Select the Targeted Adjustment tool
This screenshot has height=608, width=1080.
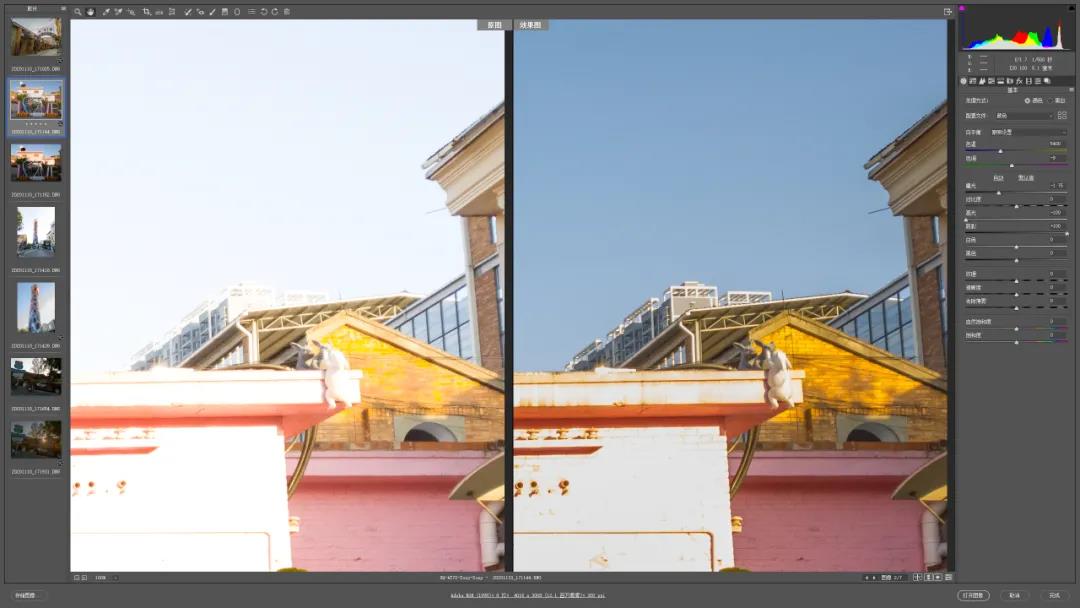[x=131, y=12]
